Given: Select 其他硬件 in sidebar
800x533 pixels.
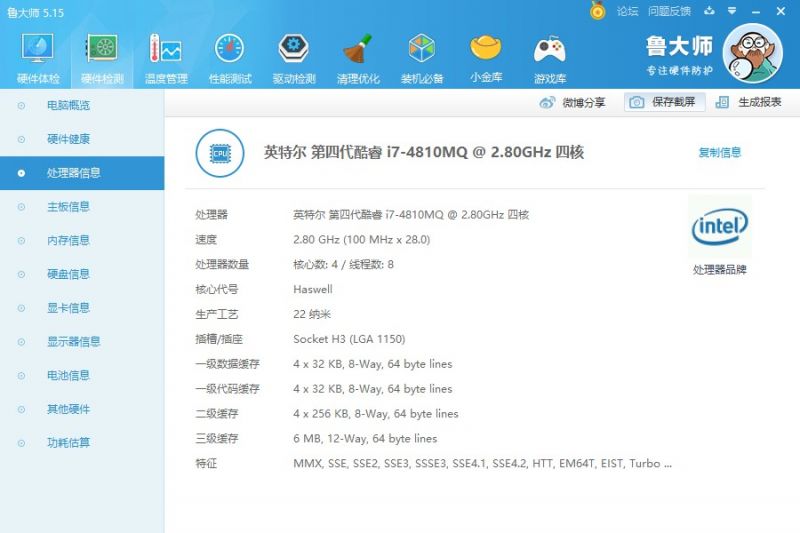Looking at the screenshot, I should click(82, 409).
